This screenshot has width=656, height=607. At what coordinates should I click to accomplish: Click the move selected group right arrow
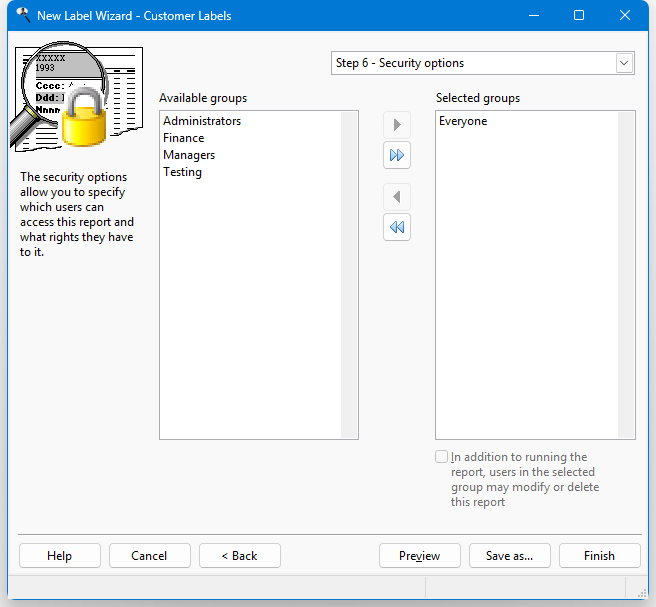(x=397, y=125)
